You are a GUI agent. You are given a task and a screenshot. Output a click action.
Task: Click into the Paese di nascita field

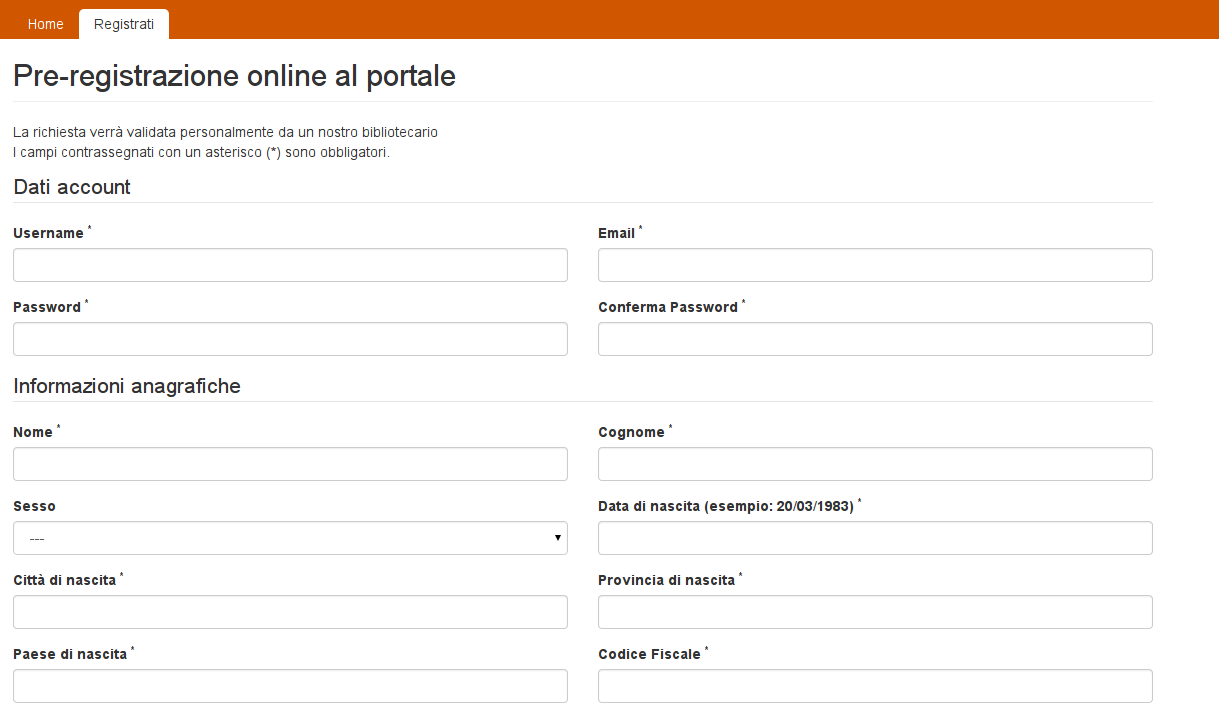[x=290, y=686]
